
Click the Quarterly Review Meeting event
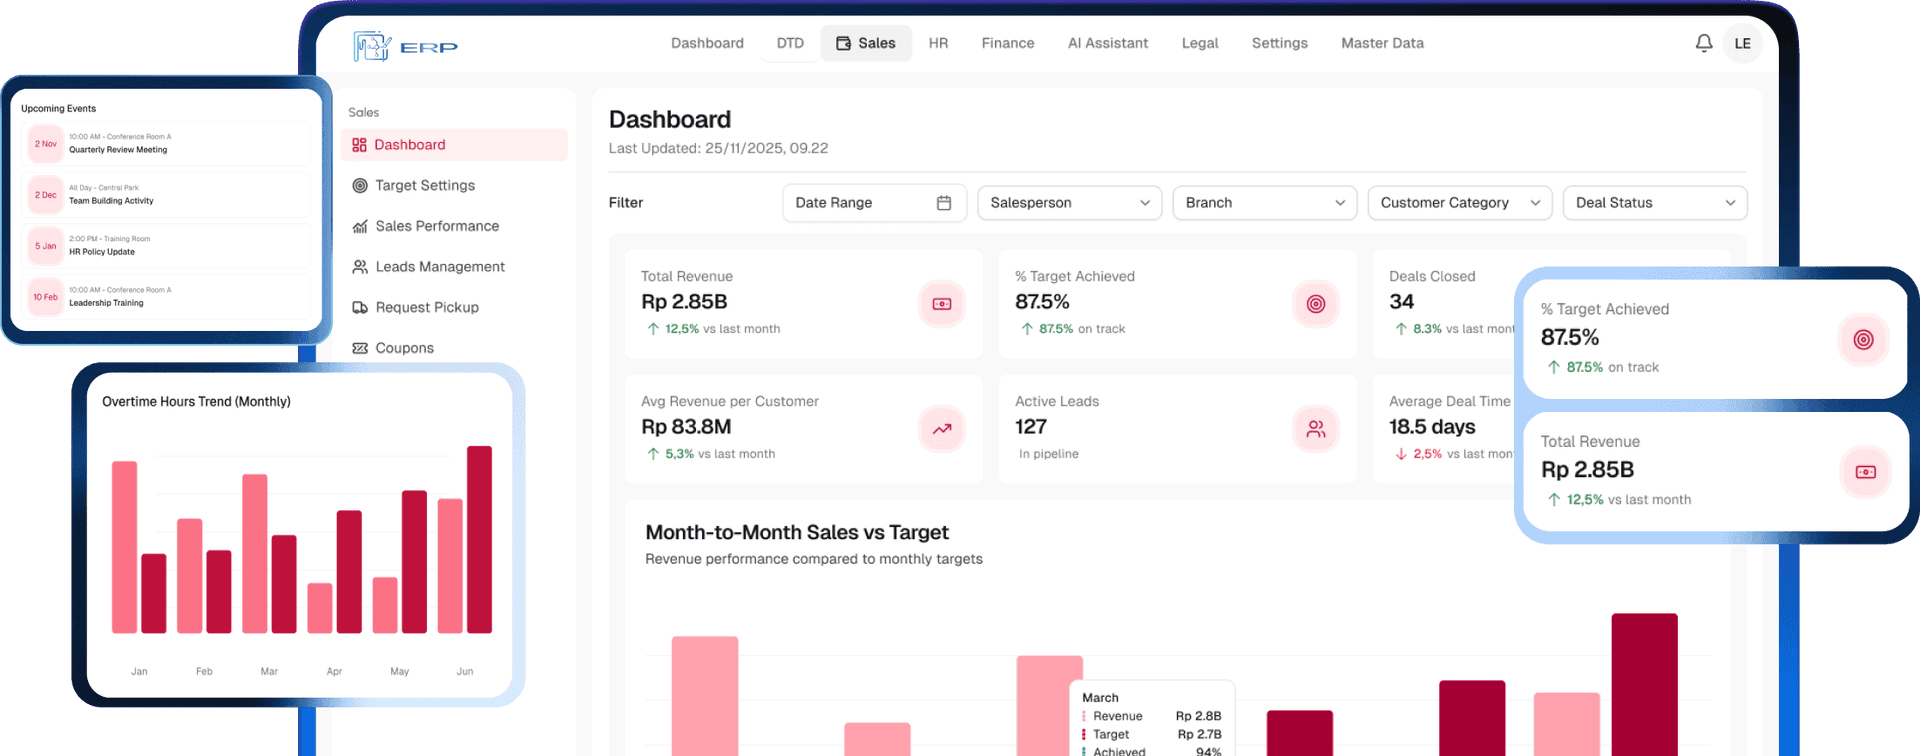pos(166,144)
